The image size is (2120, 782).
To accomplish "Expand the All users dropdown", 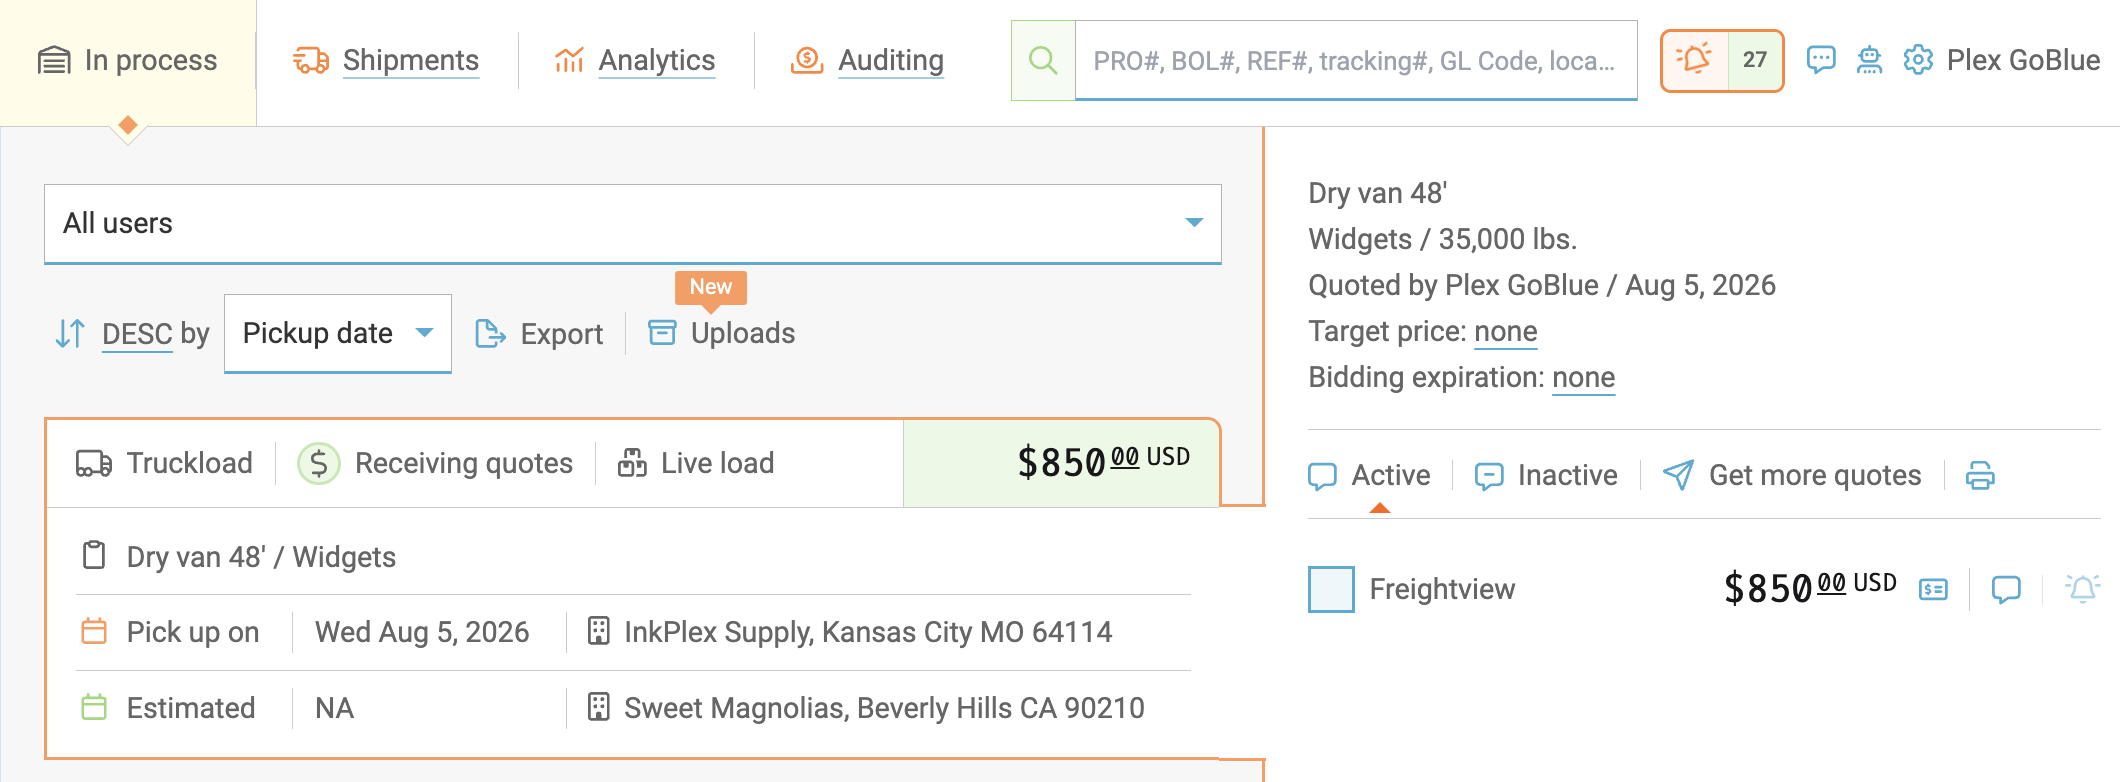I will 633,224.
